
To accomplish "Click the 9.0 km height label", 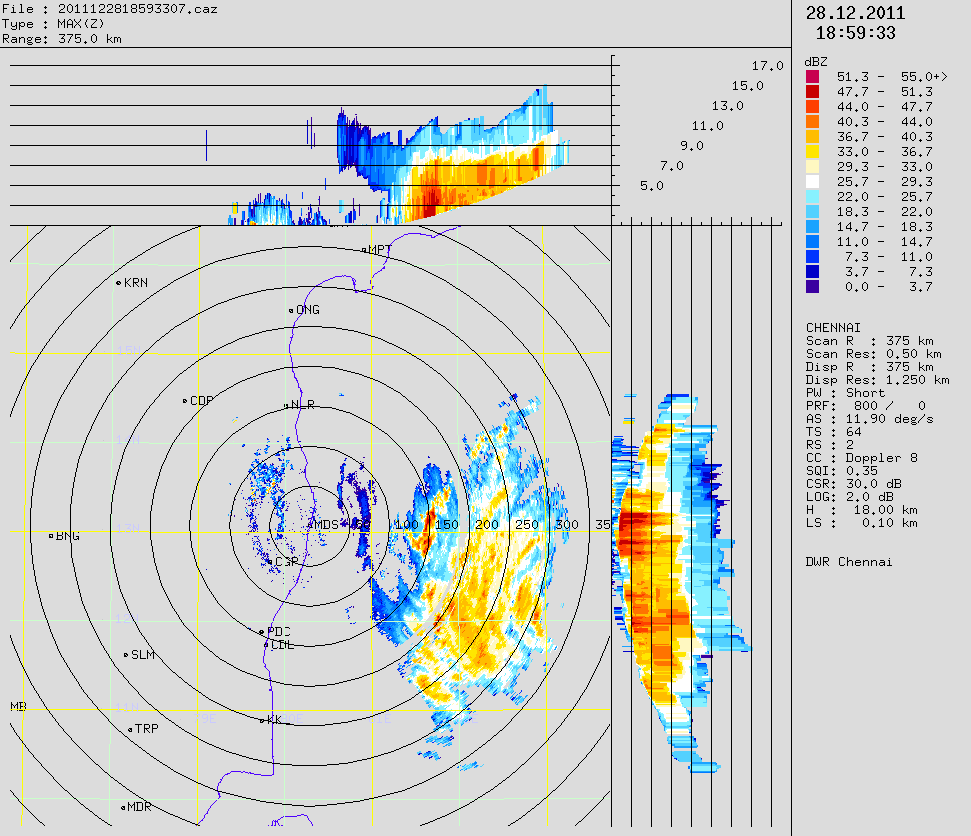I will [692, 146].
